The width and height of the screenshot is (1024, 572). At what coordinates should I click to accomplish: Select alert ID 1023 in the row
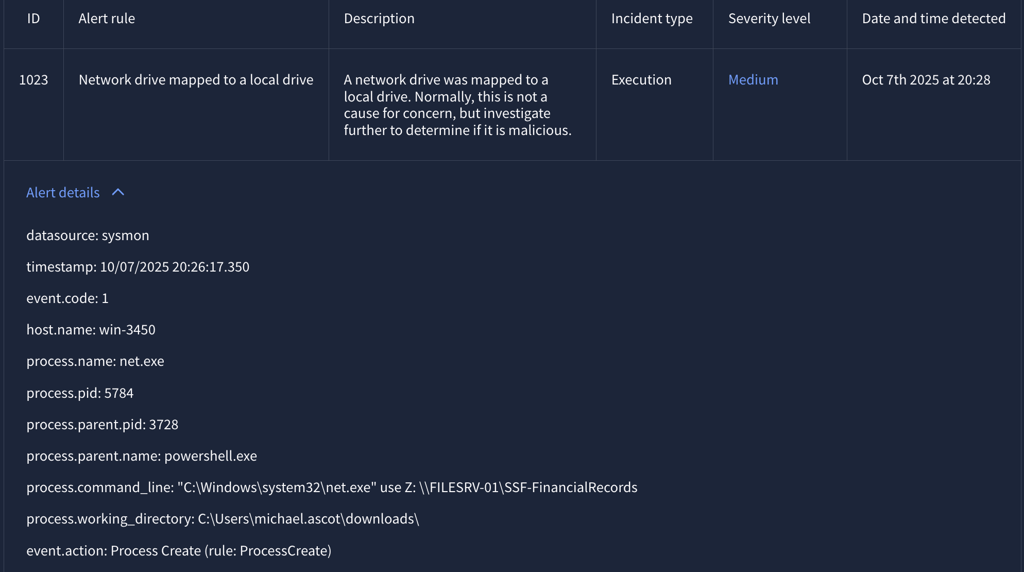point(33,79)
